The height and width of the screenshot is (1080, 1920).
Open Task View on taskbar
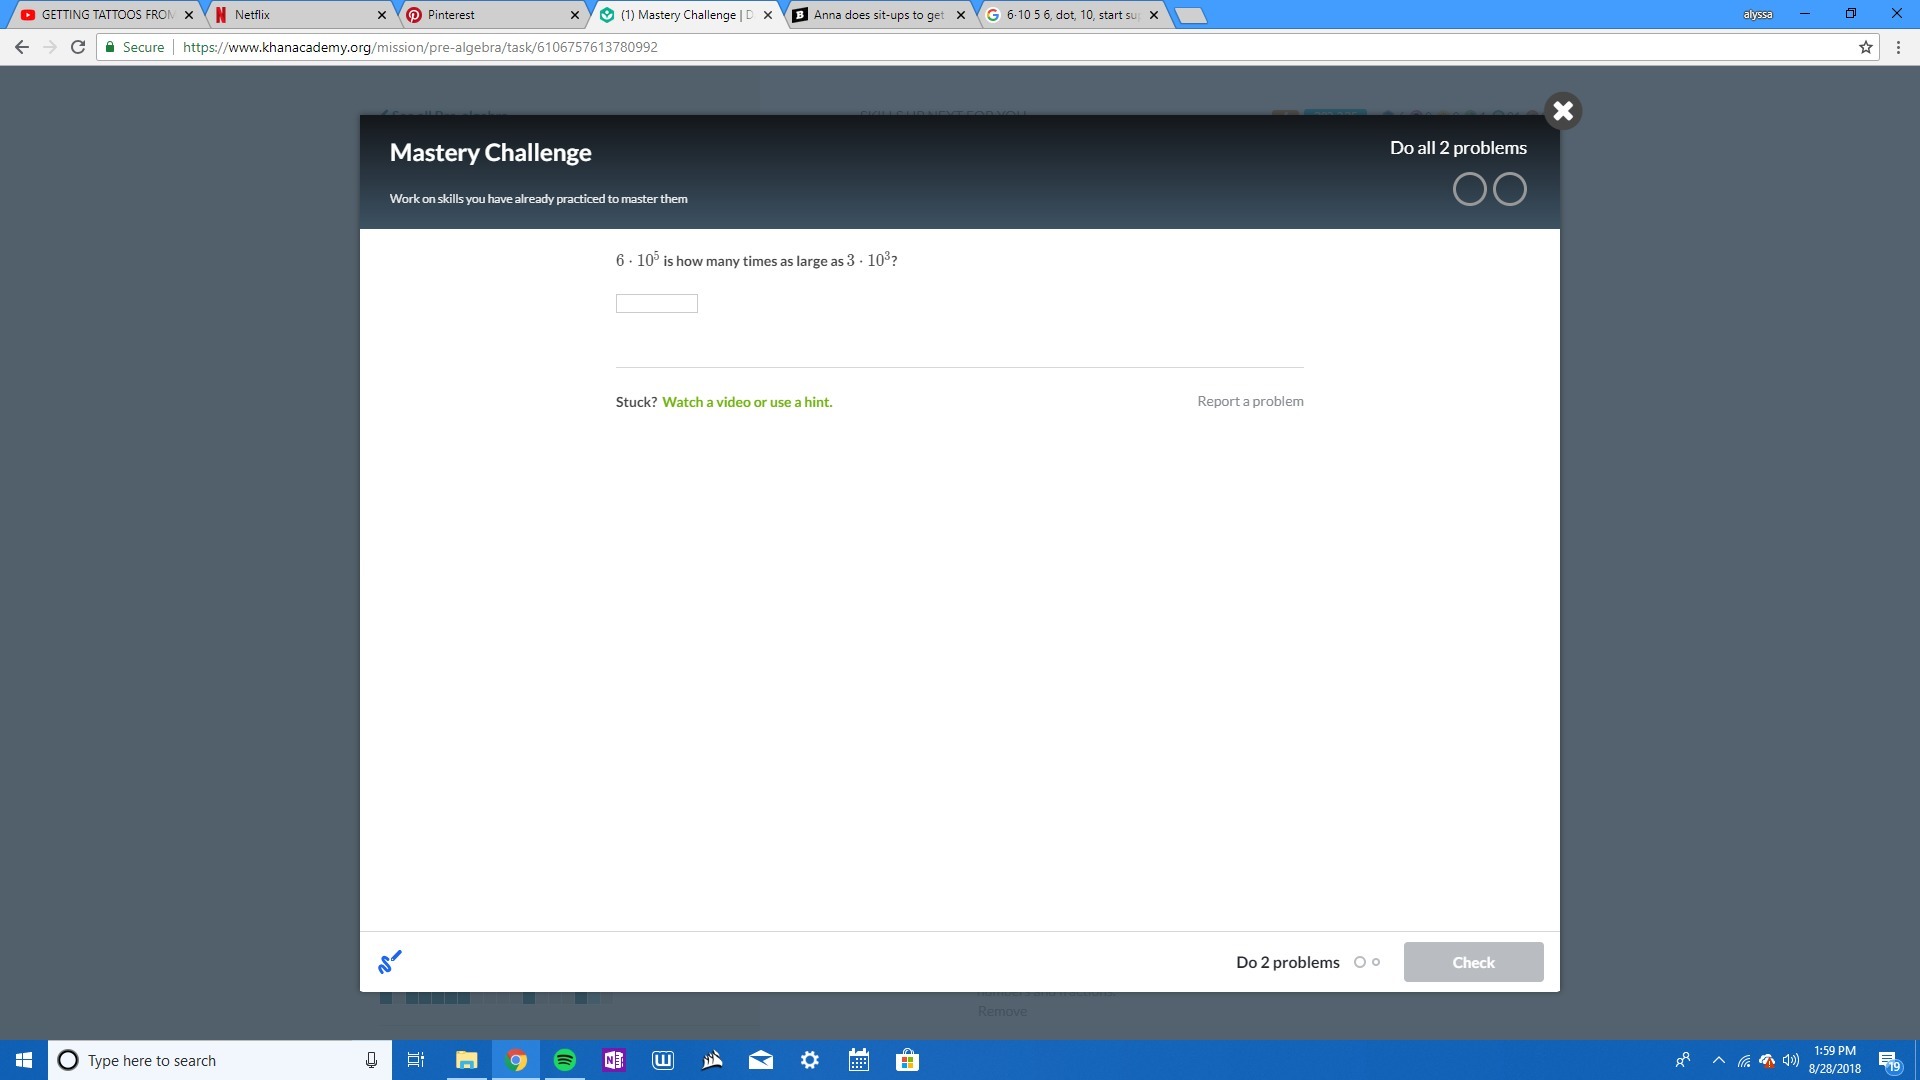tap(416, 1060)
